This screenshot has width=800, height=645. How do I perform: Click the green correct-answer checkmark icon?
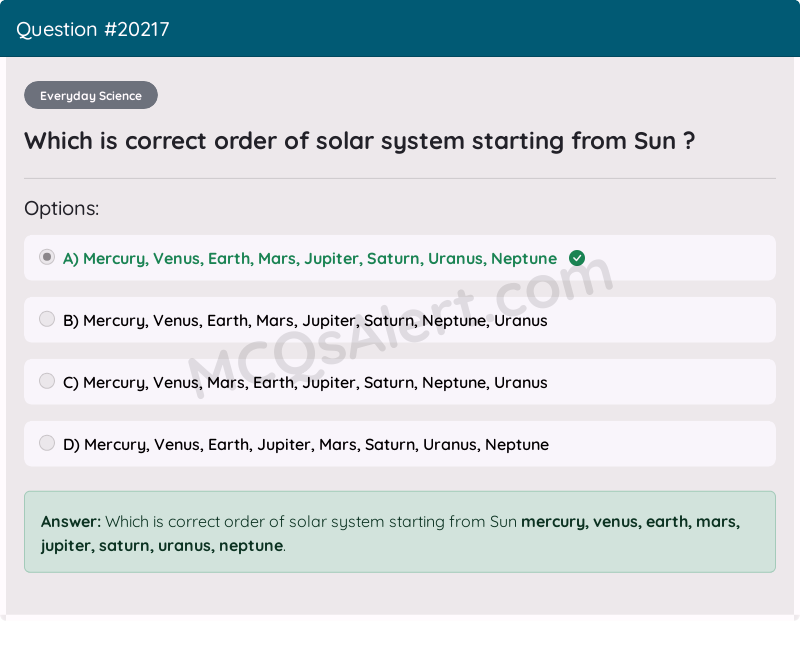point(577,257)
